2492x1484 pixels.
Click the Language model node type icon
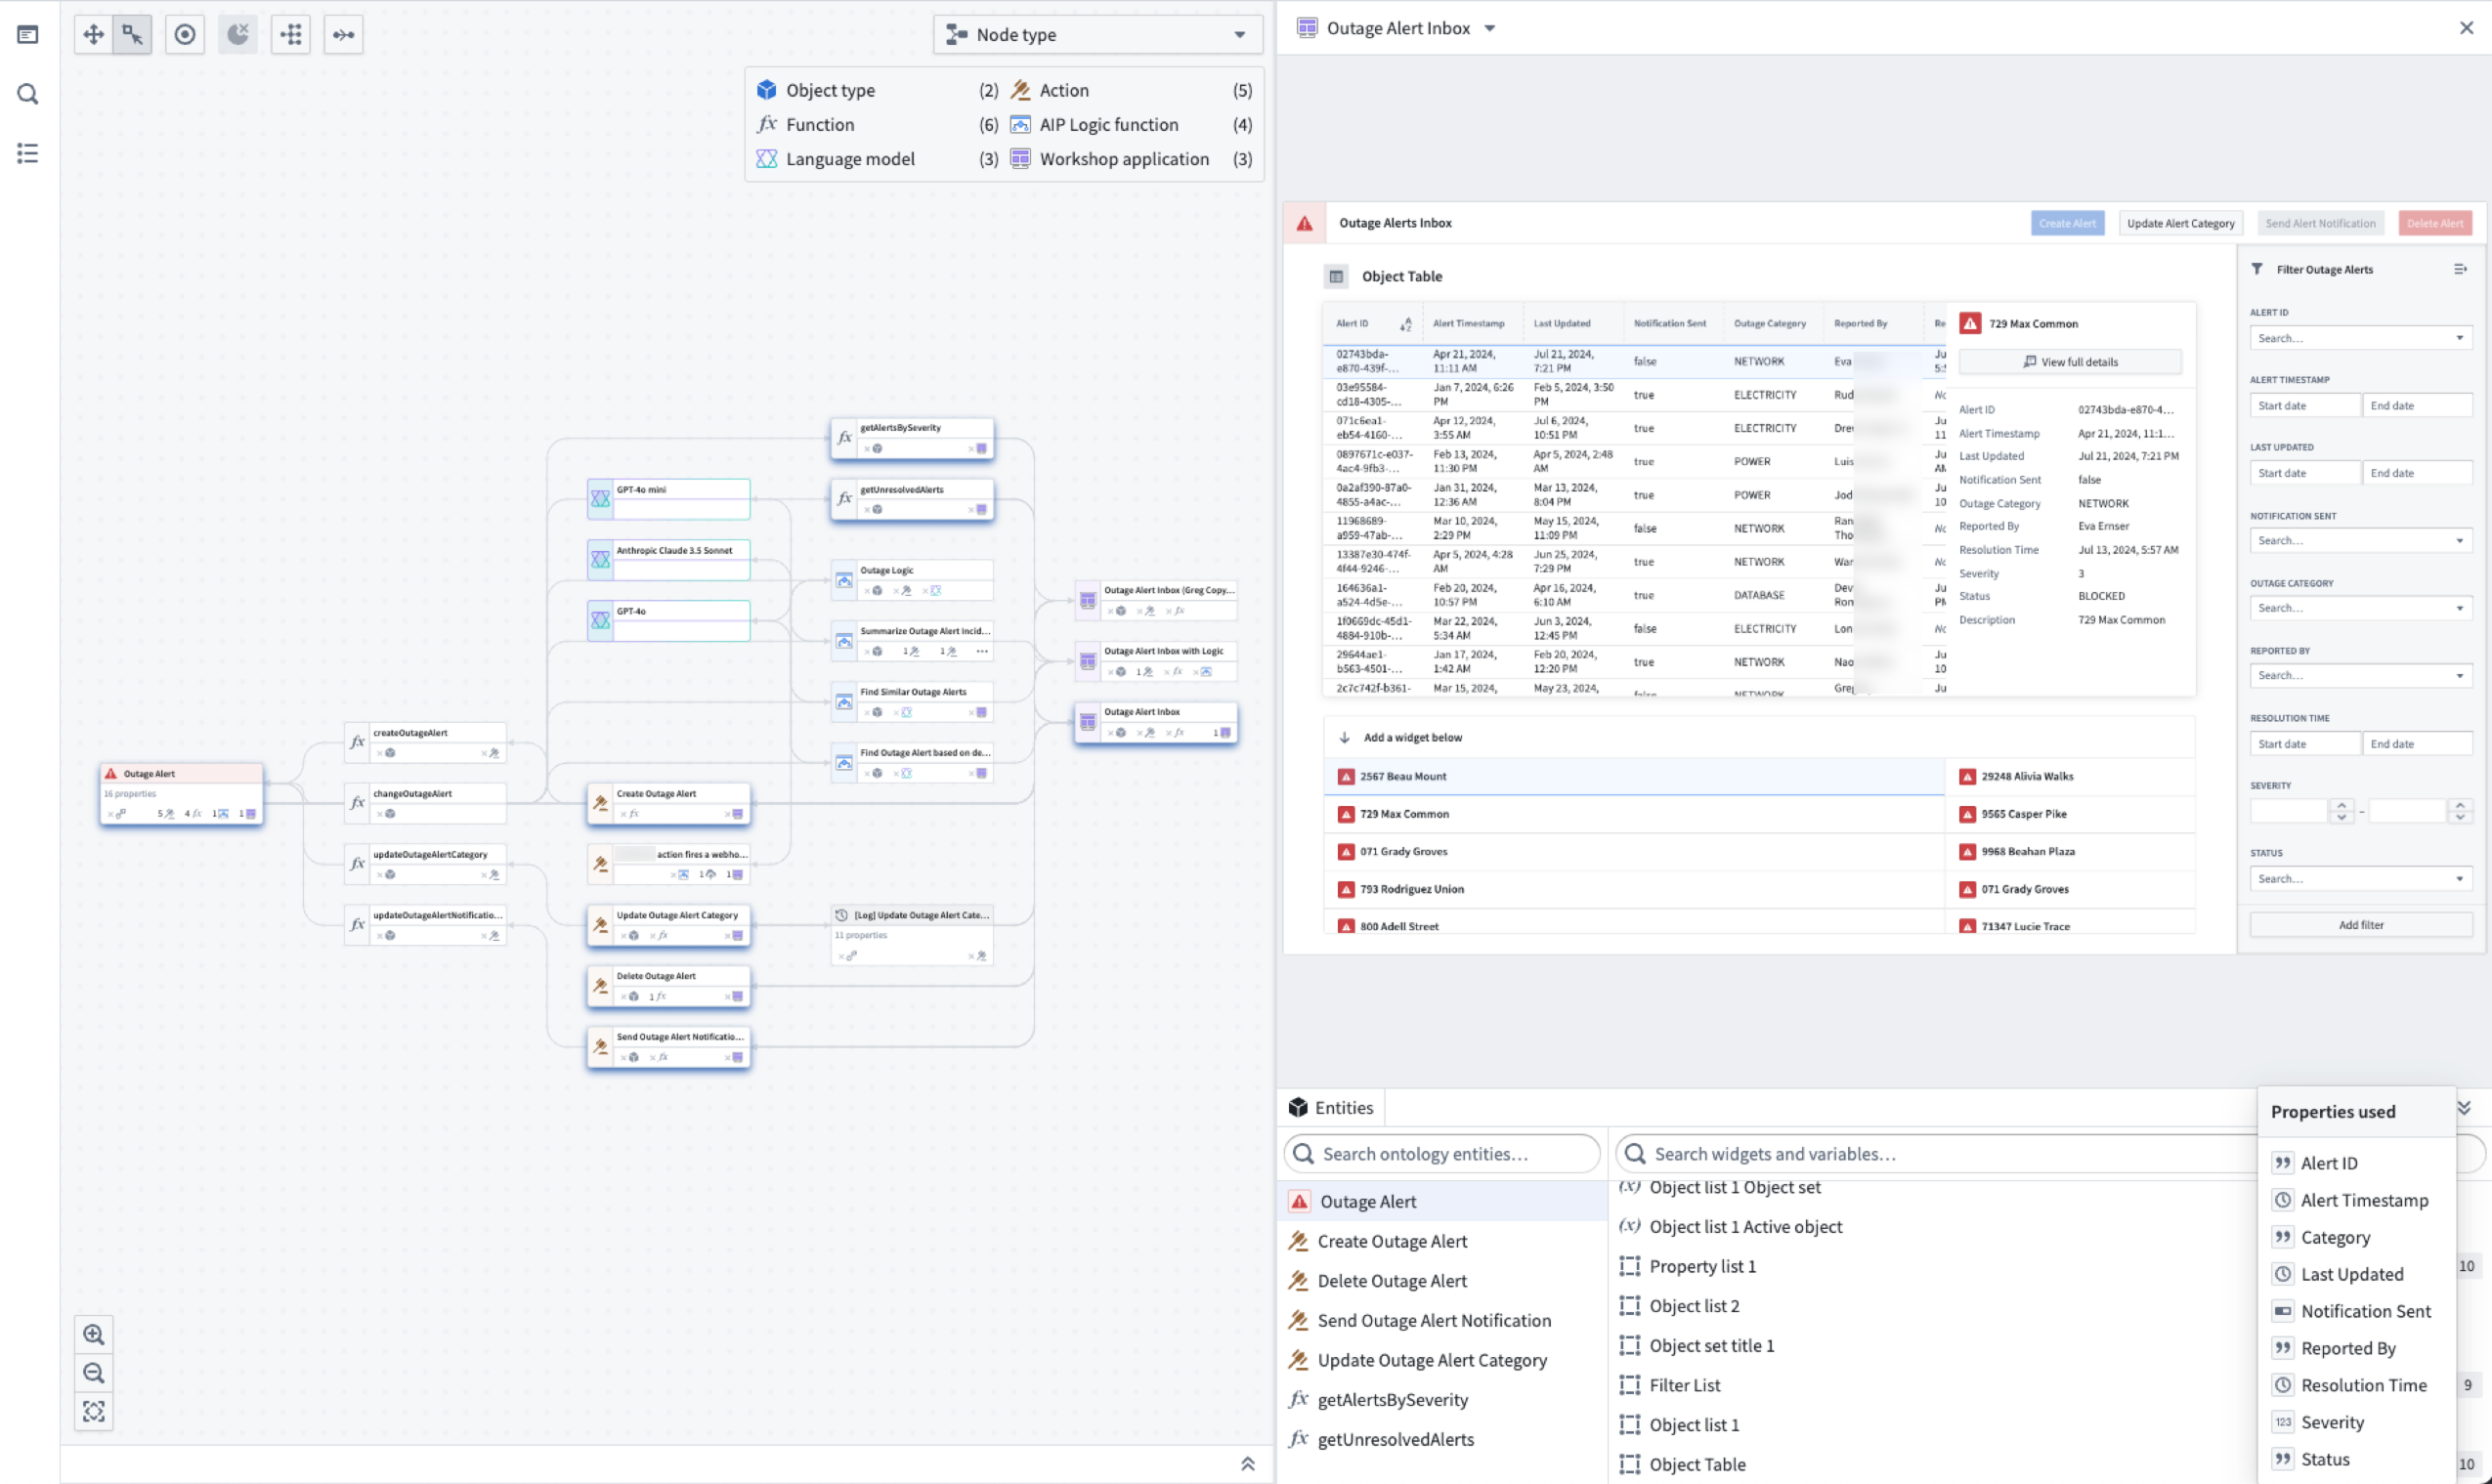click(x=767, y=157)
